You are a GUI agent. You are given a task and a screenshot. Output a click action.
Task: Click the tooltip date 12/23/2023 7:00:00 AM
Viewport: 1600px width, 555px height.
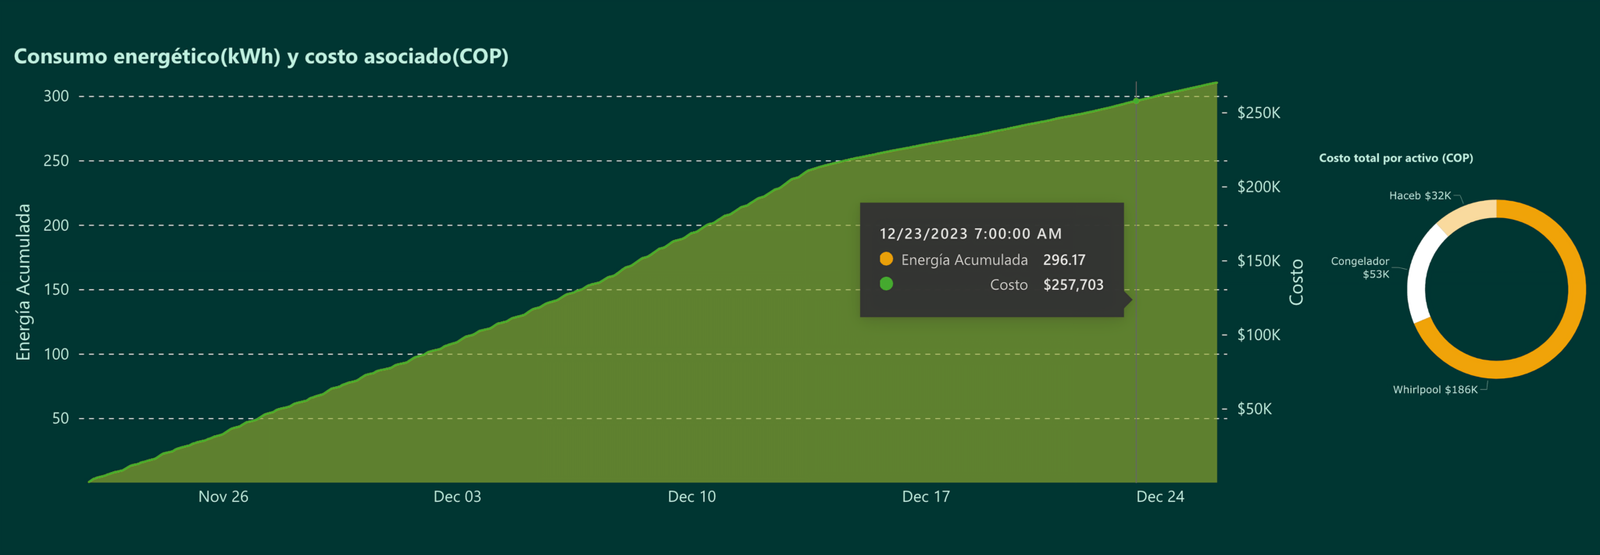970,234
